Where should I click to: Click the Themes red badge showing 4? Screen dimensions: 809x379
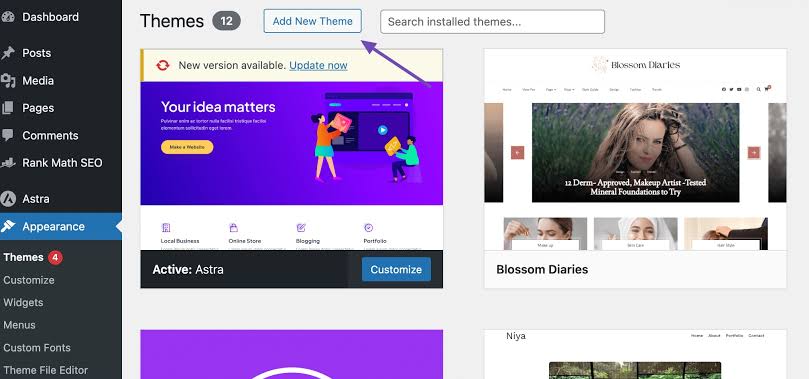(x=55, y=257)
